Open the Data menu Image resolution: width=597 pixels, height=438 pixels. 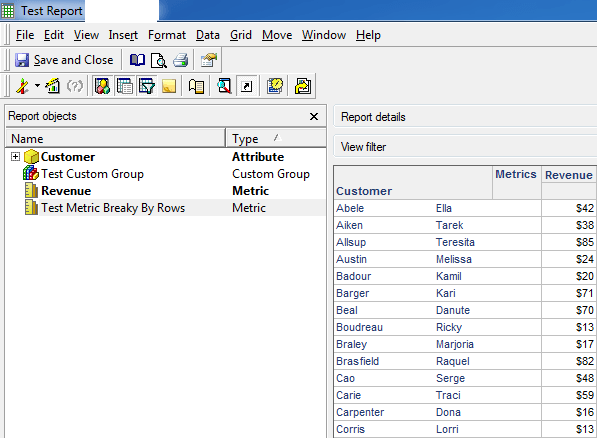208,35
